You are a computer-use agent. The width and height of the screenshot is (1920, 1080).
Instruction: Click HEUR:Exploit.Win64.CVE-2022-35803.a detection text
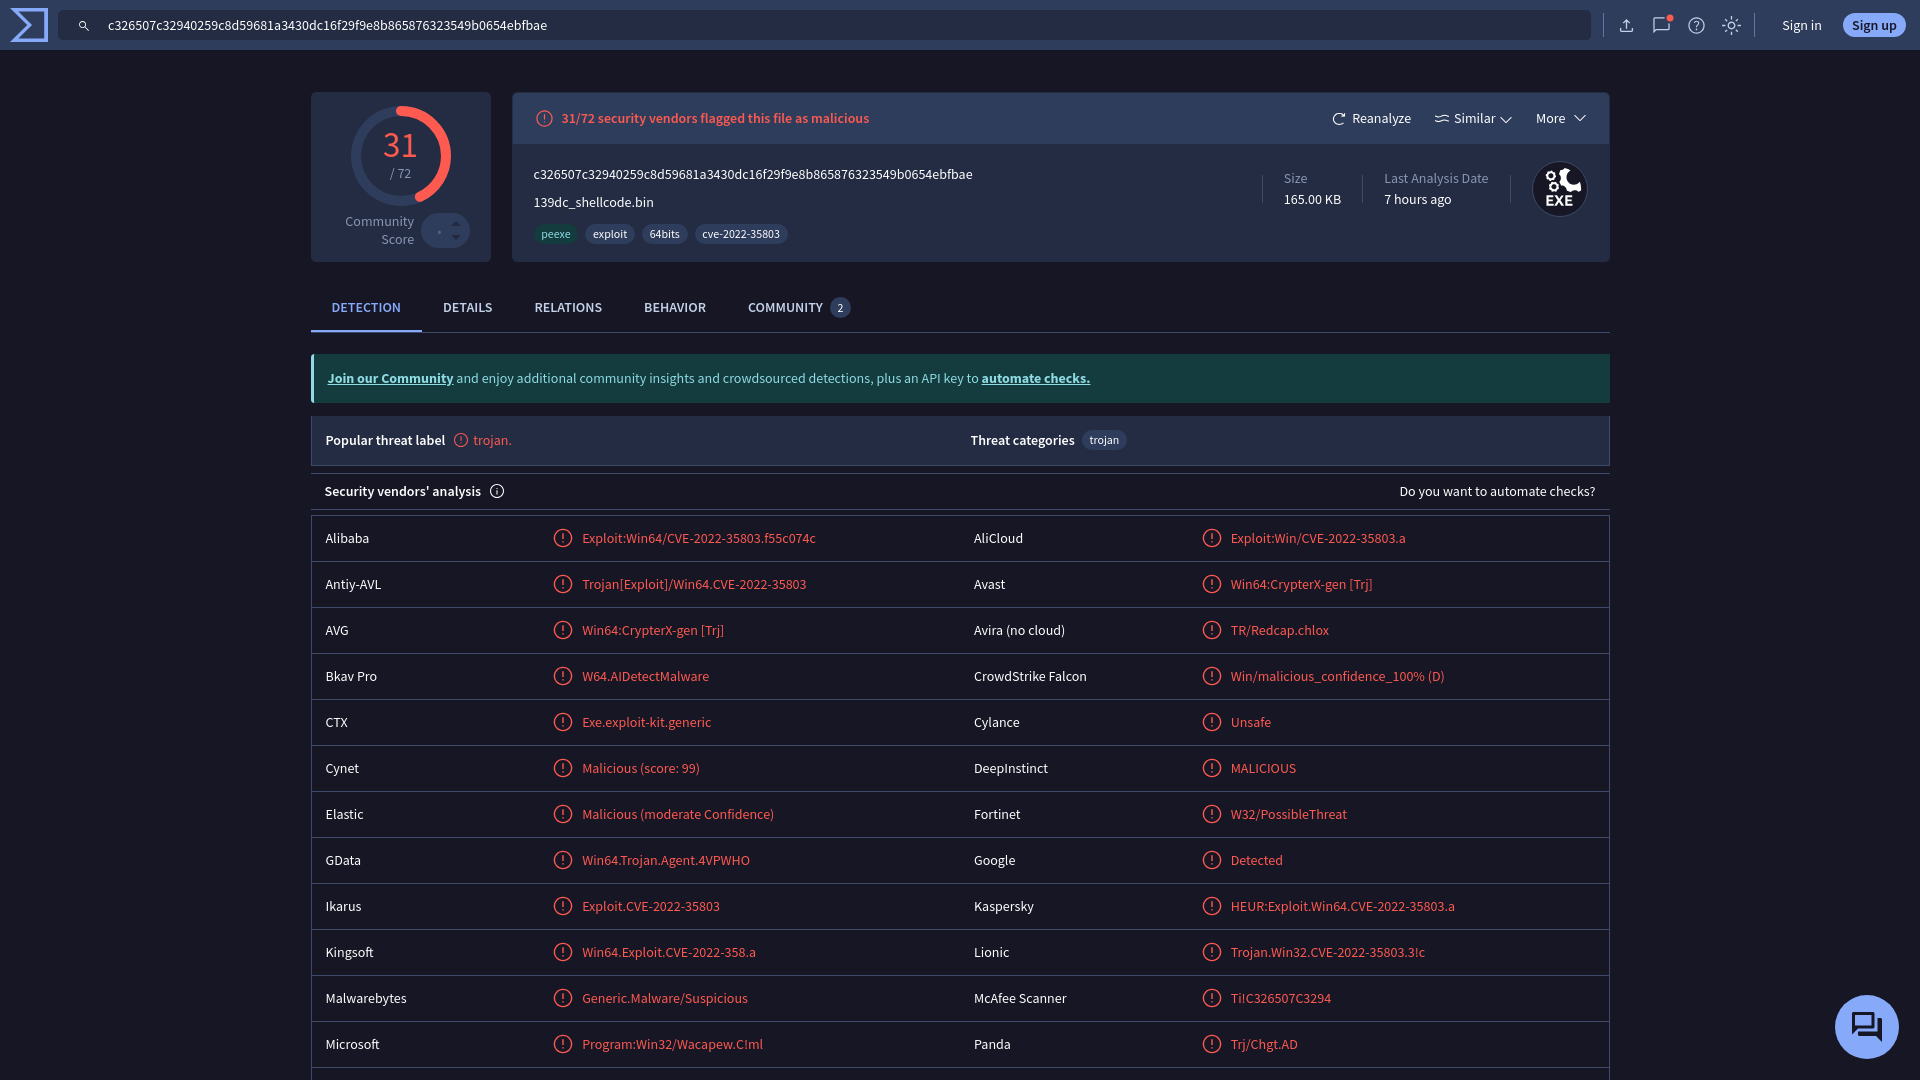coord(1343,907)
